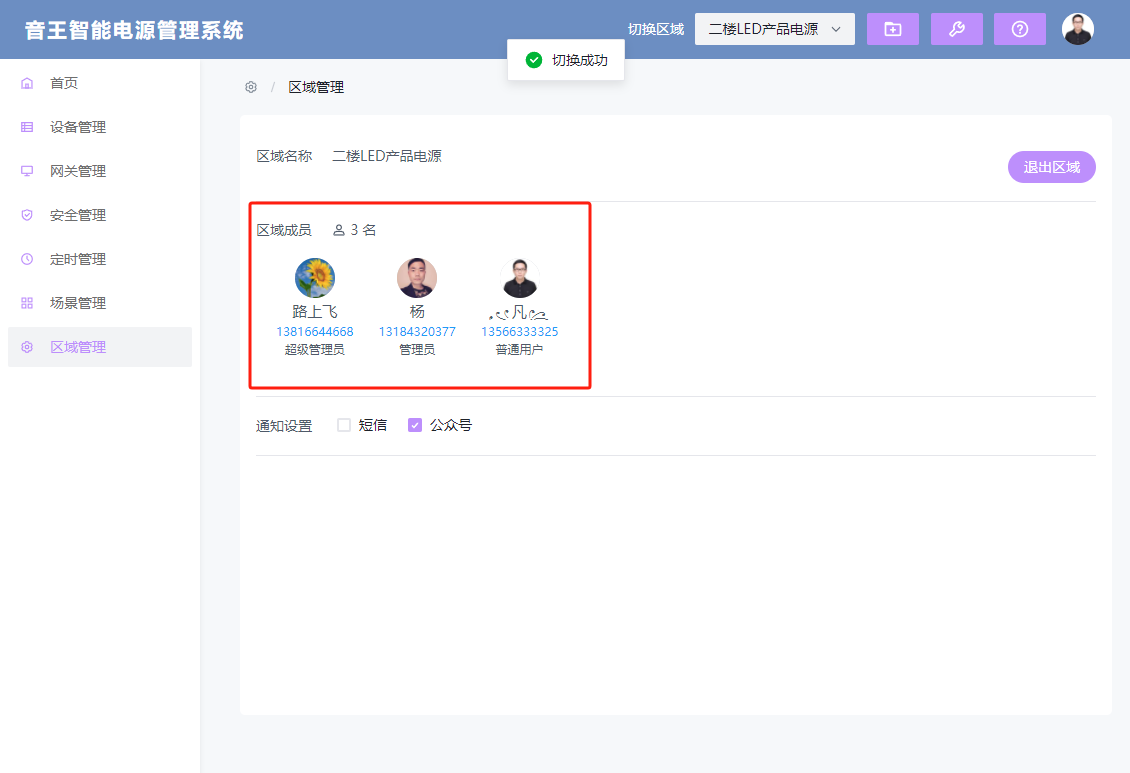Click the avatar of regular user 凡
Image resolution: width=1130 pixels, height=773 pixels.
point(520,278)
